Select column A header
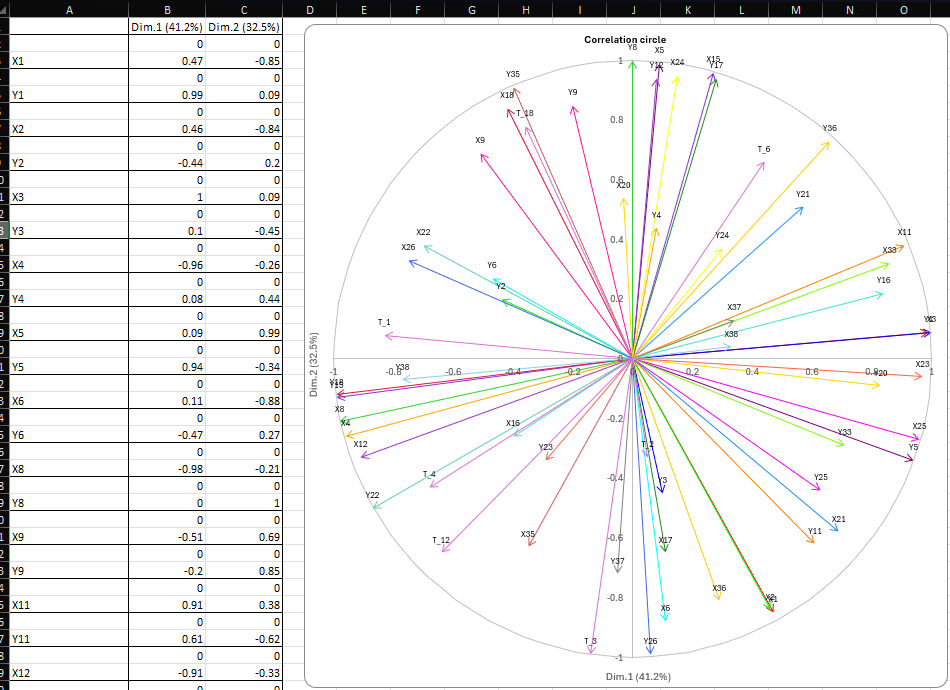 [69, 9]
